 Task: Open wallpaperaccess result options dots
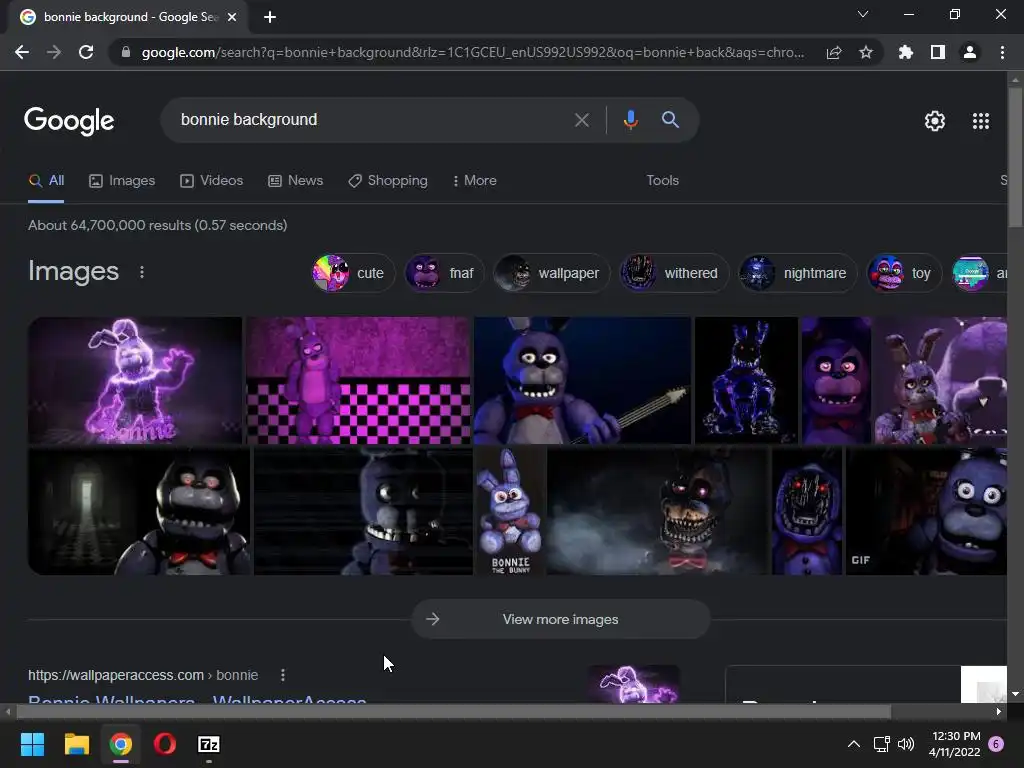pos(283,675)
